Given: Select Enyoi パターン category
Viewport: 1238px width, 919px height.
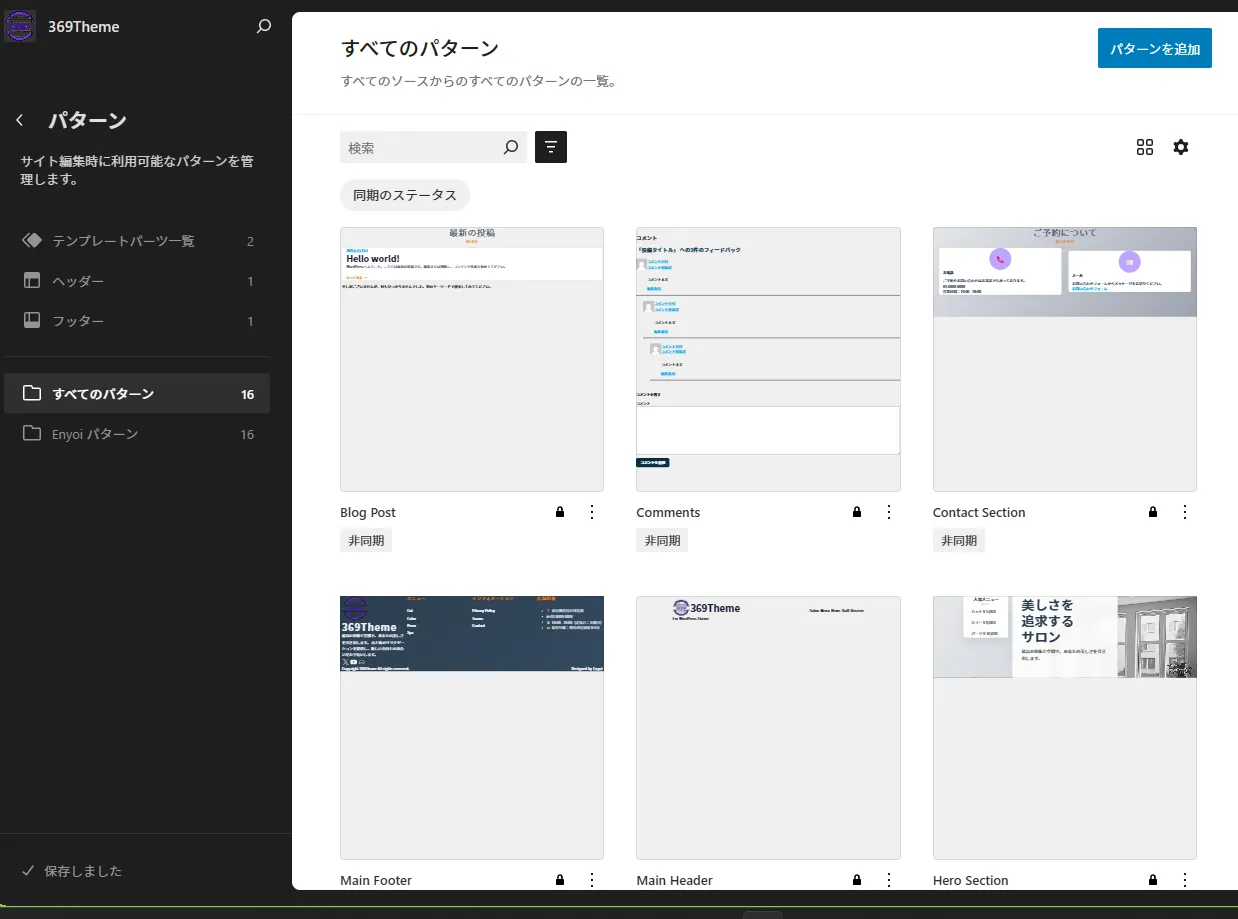Looking at the screenshot, I should tap(137, 434).
